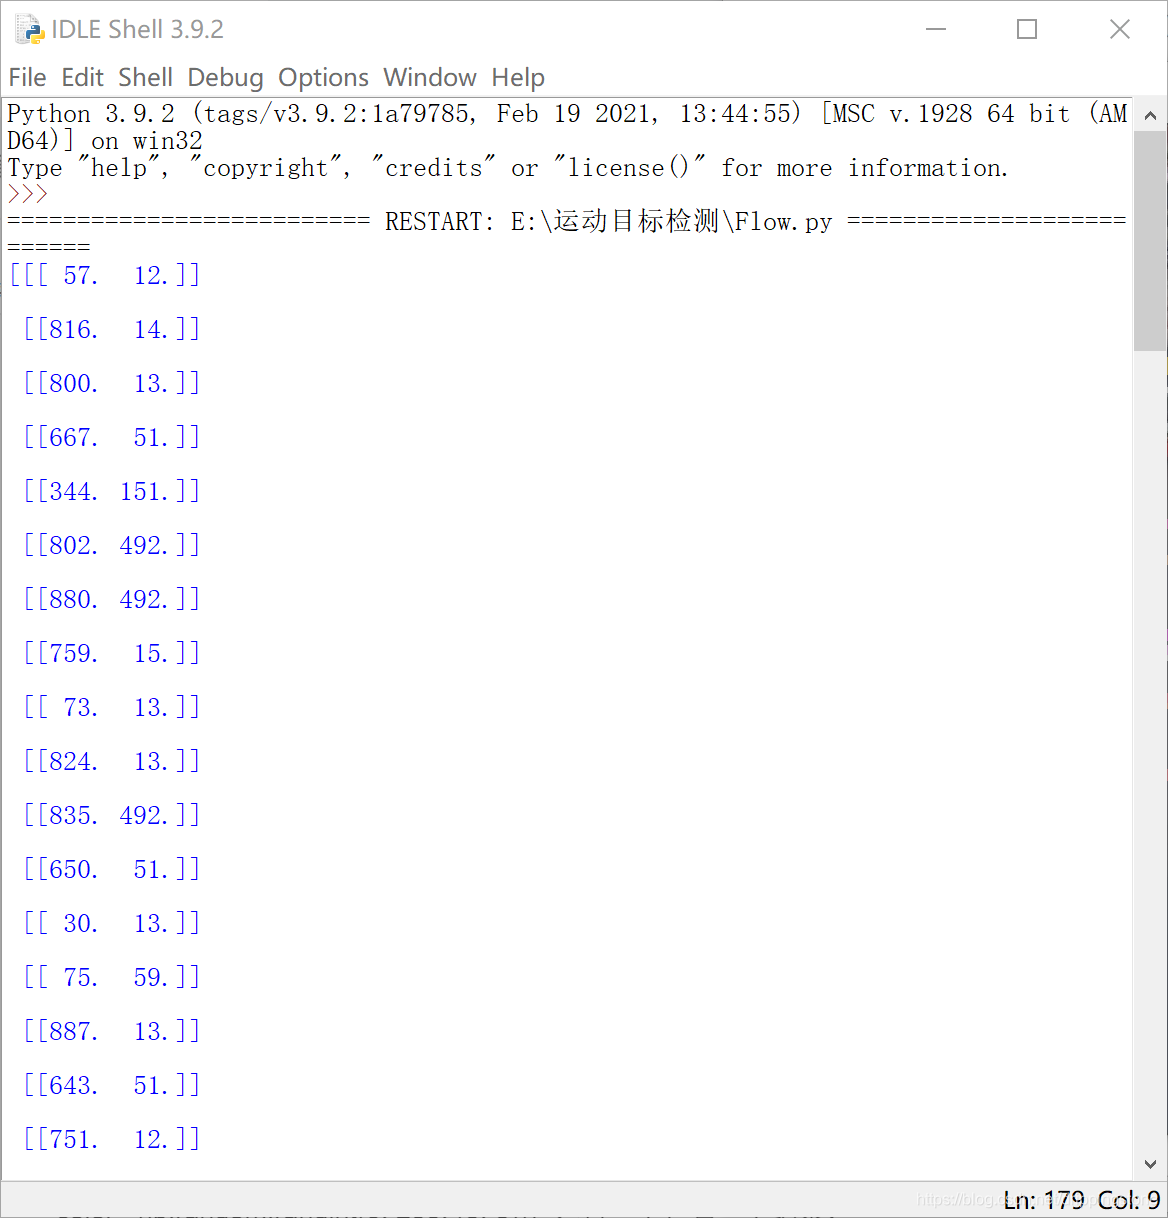Open the Options menu
Viewport: 1168px width, 1218px height.
(323, 77)
